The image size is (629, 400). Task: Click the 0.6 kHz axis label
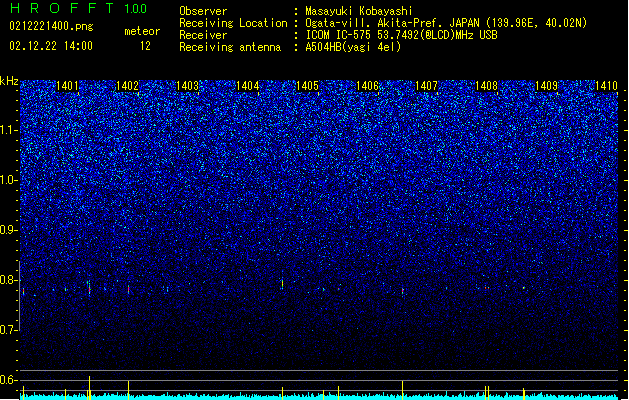pos(9,380)
